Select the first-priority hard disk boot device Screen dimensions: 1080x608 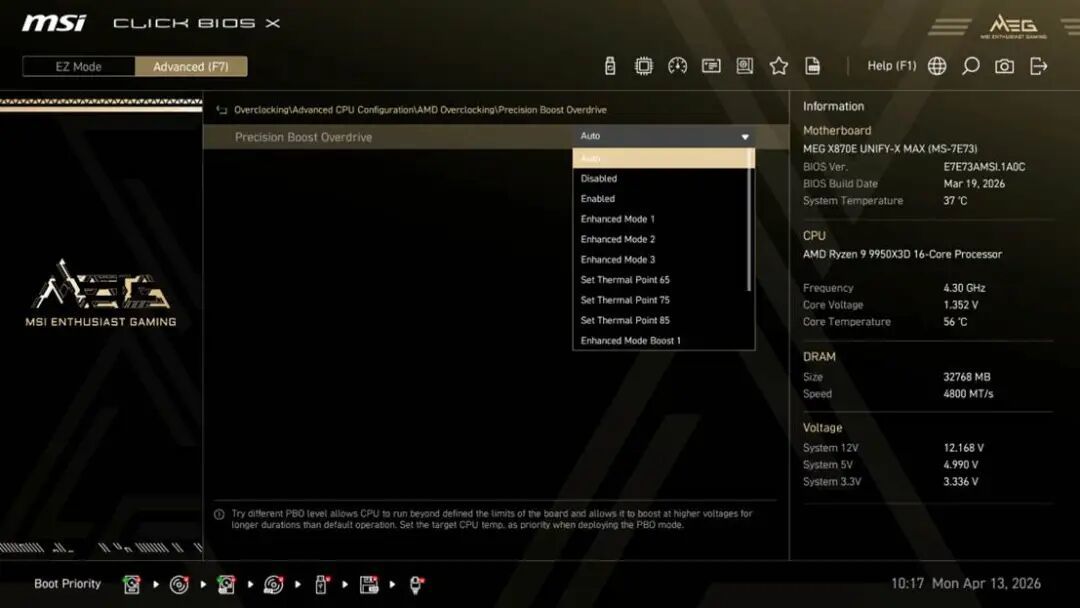tap(132, 585)
